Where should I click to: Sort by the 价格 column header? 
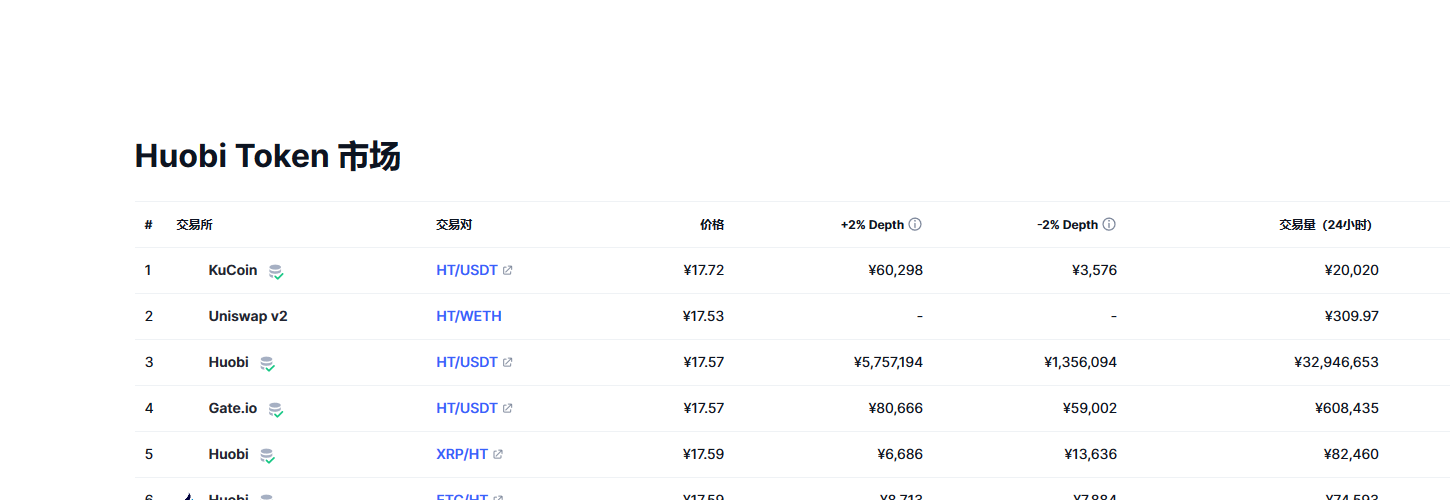[x=712, y=225]
